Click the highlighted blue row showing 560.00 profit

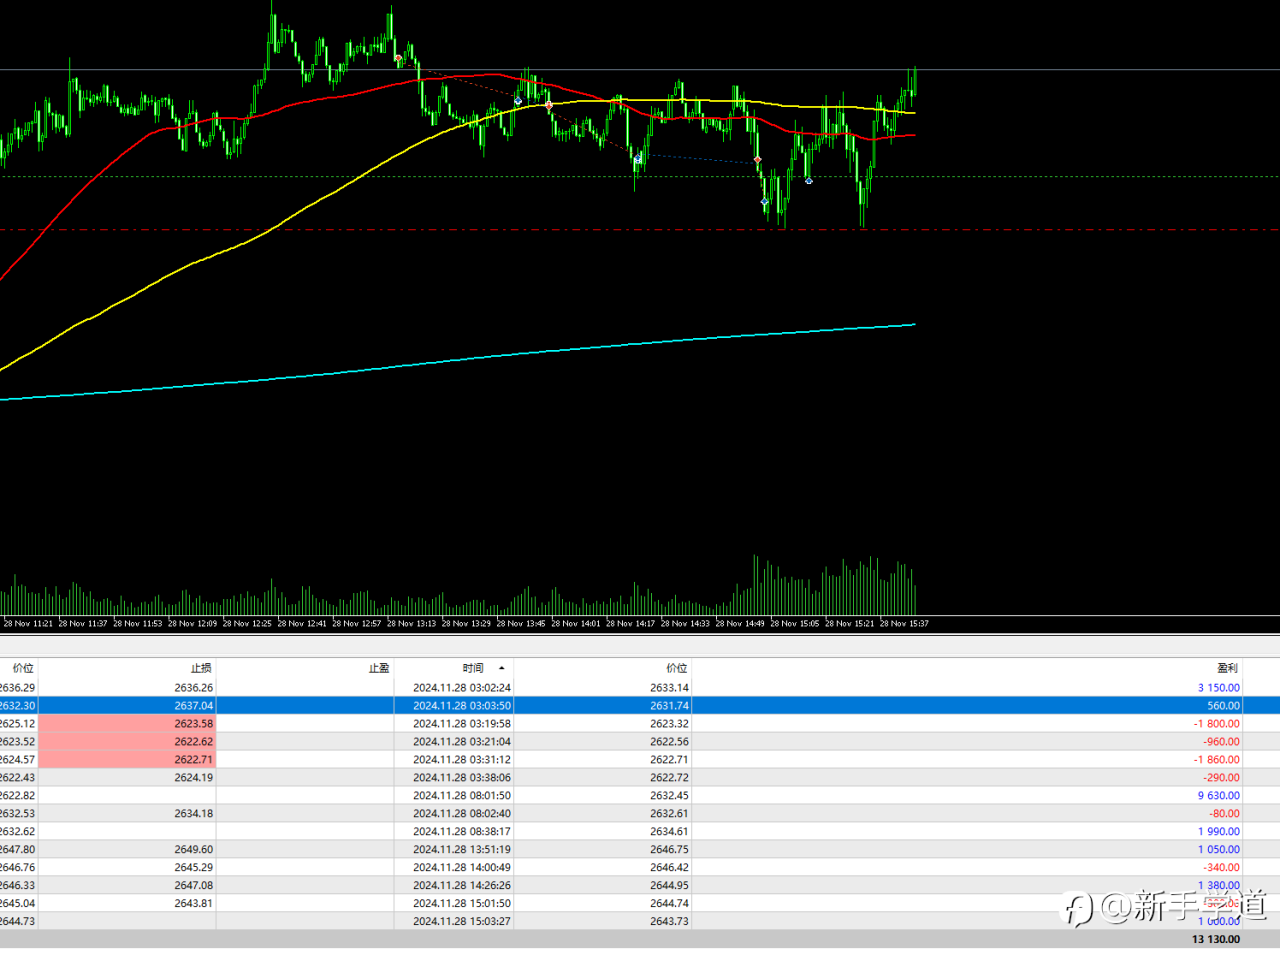click(640, 706)
